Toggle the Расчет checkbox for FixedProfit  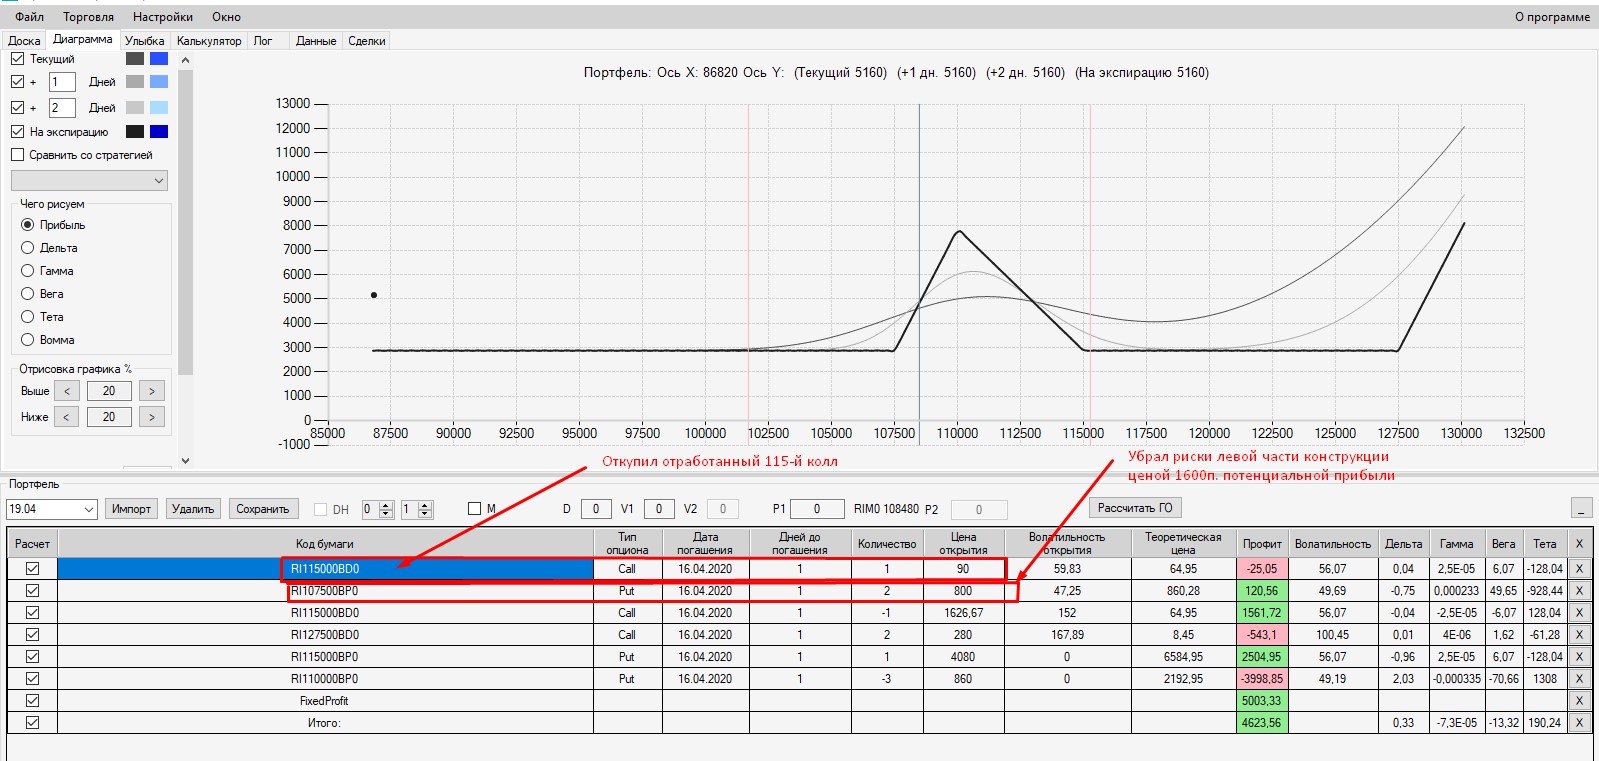click(32, 701)
